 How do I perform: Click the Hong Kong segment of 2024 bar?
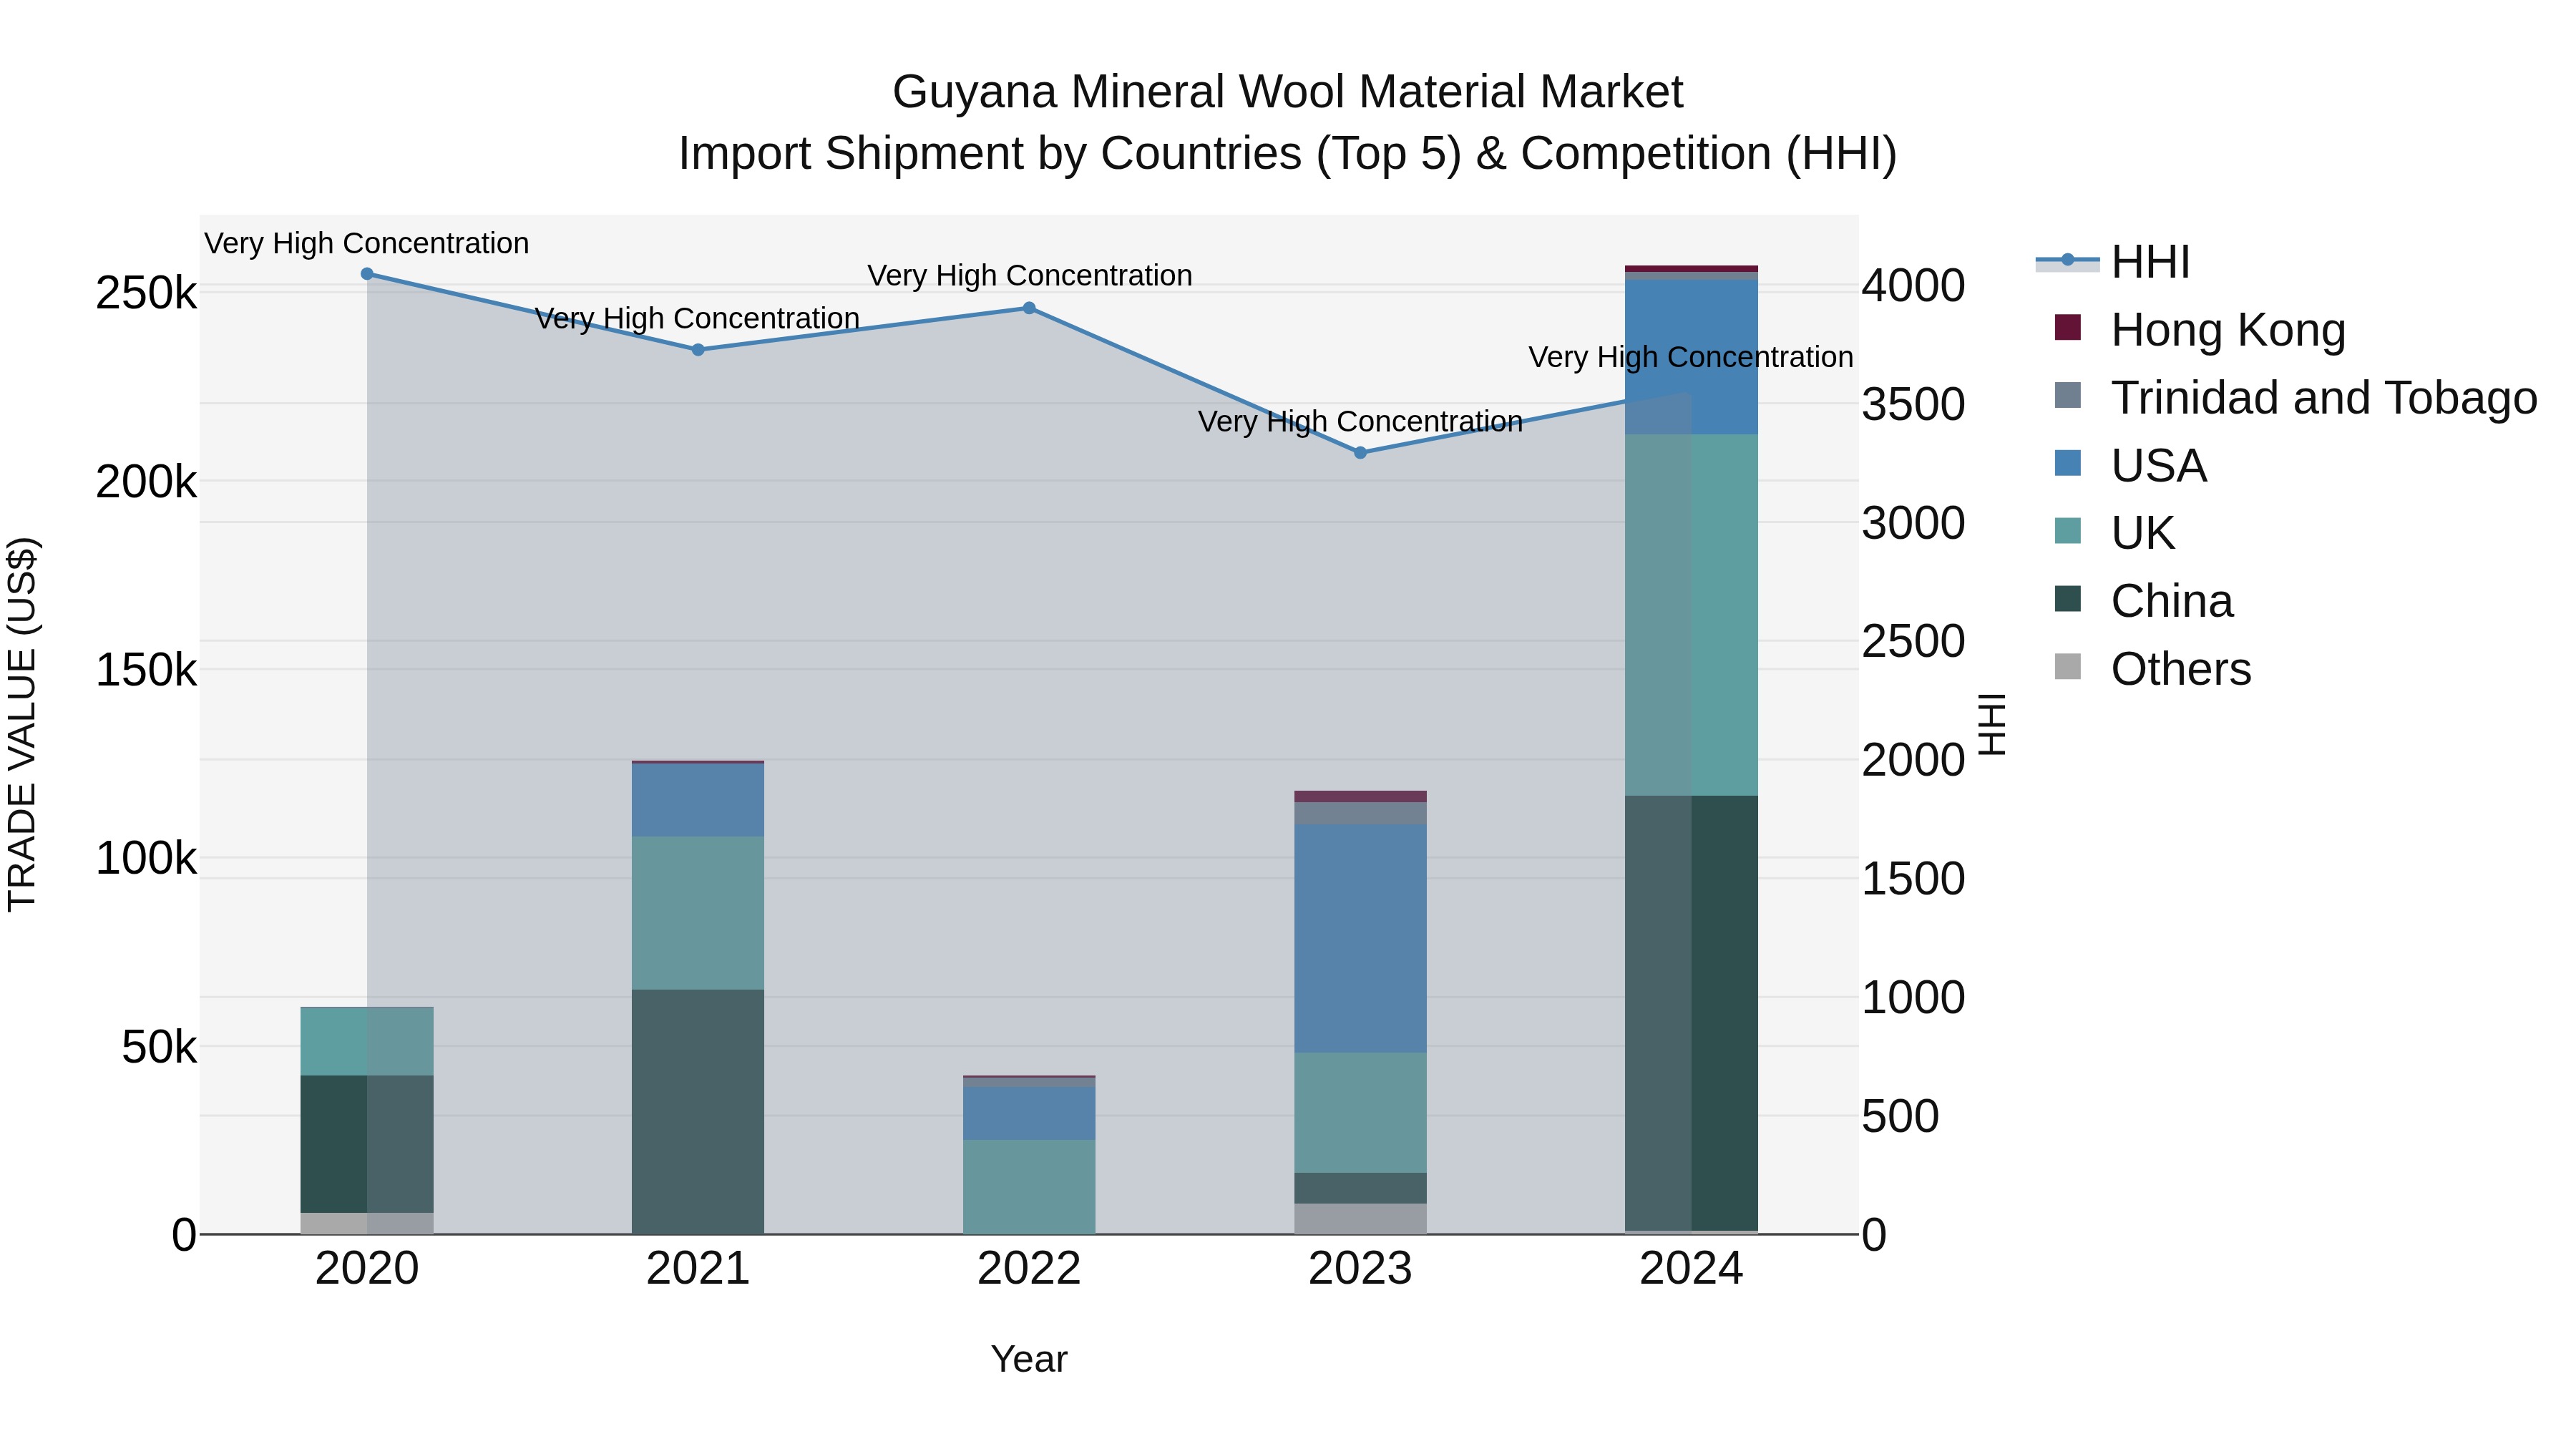point(1691,269)
